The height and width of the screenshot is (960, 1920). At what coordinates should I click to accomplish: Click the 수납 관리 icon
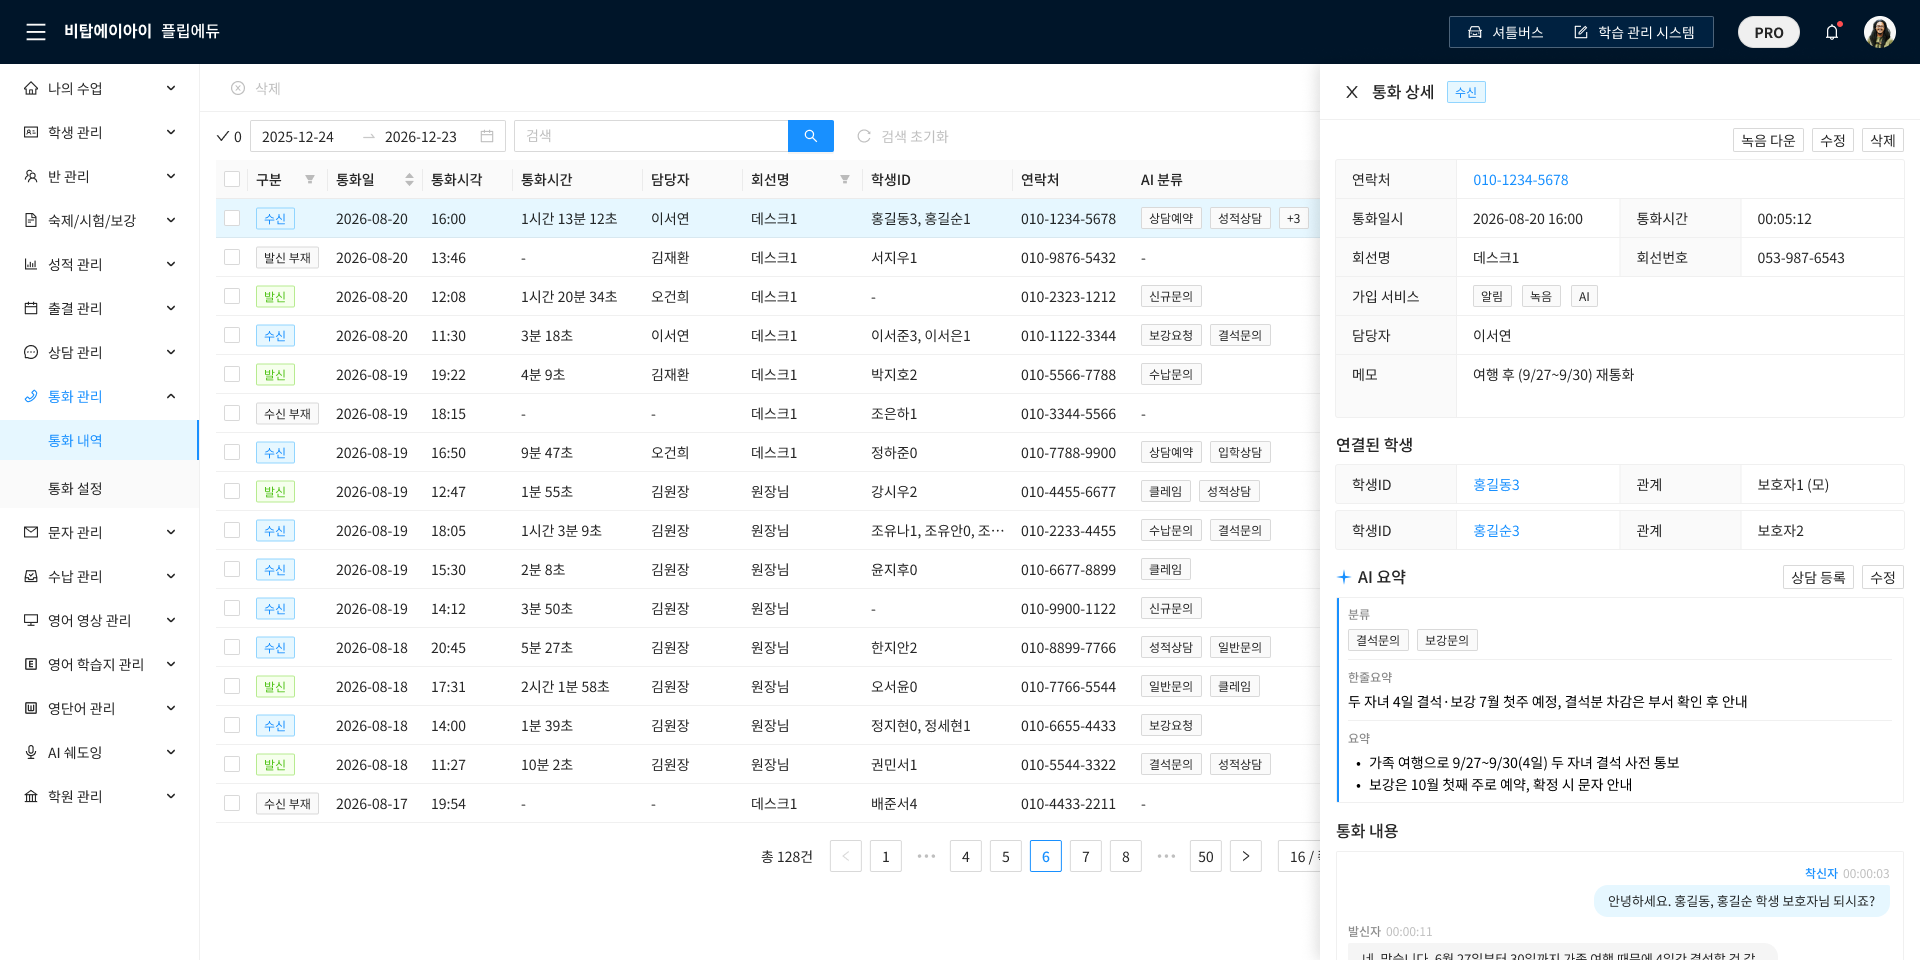click(31, 576)
